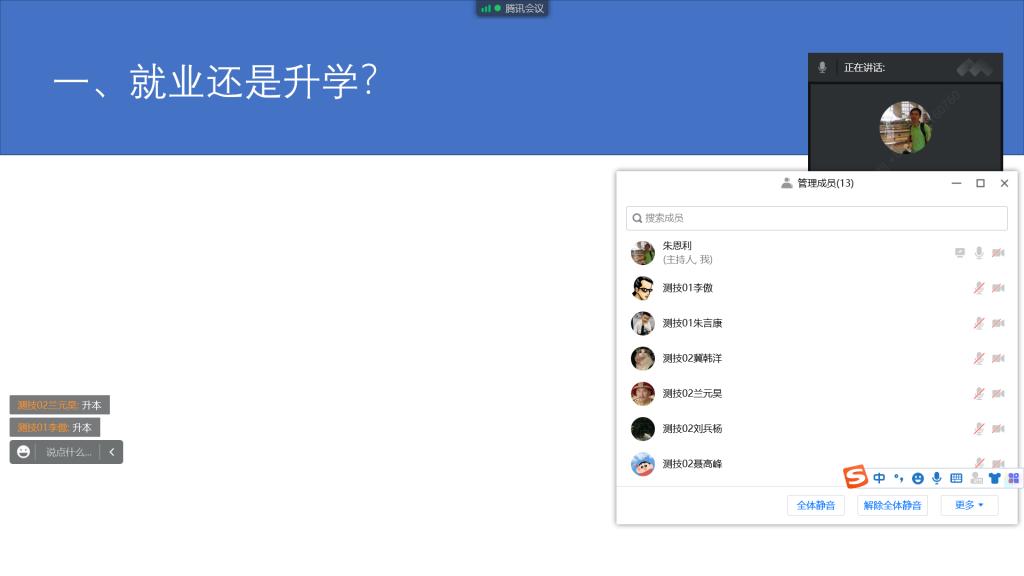Switch Sogou Chinese/English mode 中 icon

879,478
